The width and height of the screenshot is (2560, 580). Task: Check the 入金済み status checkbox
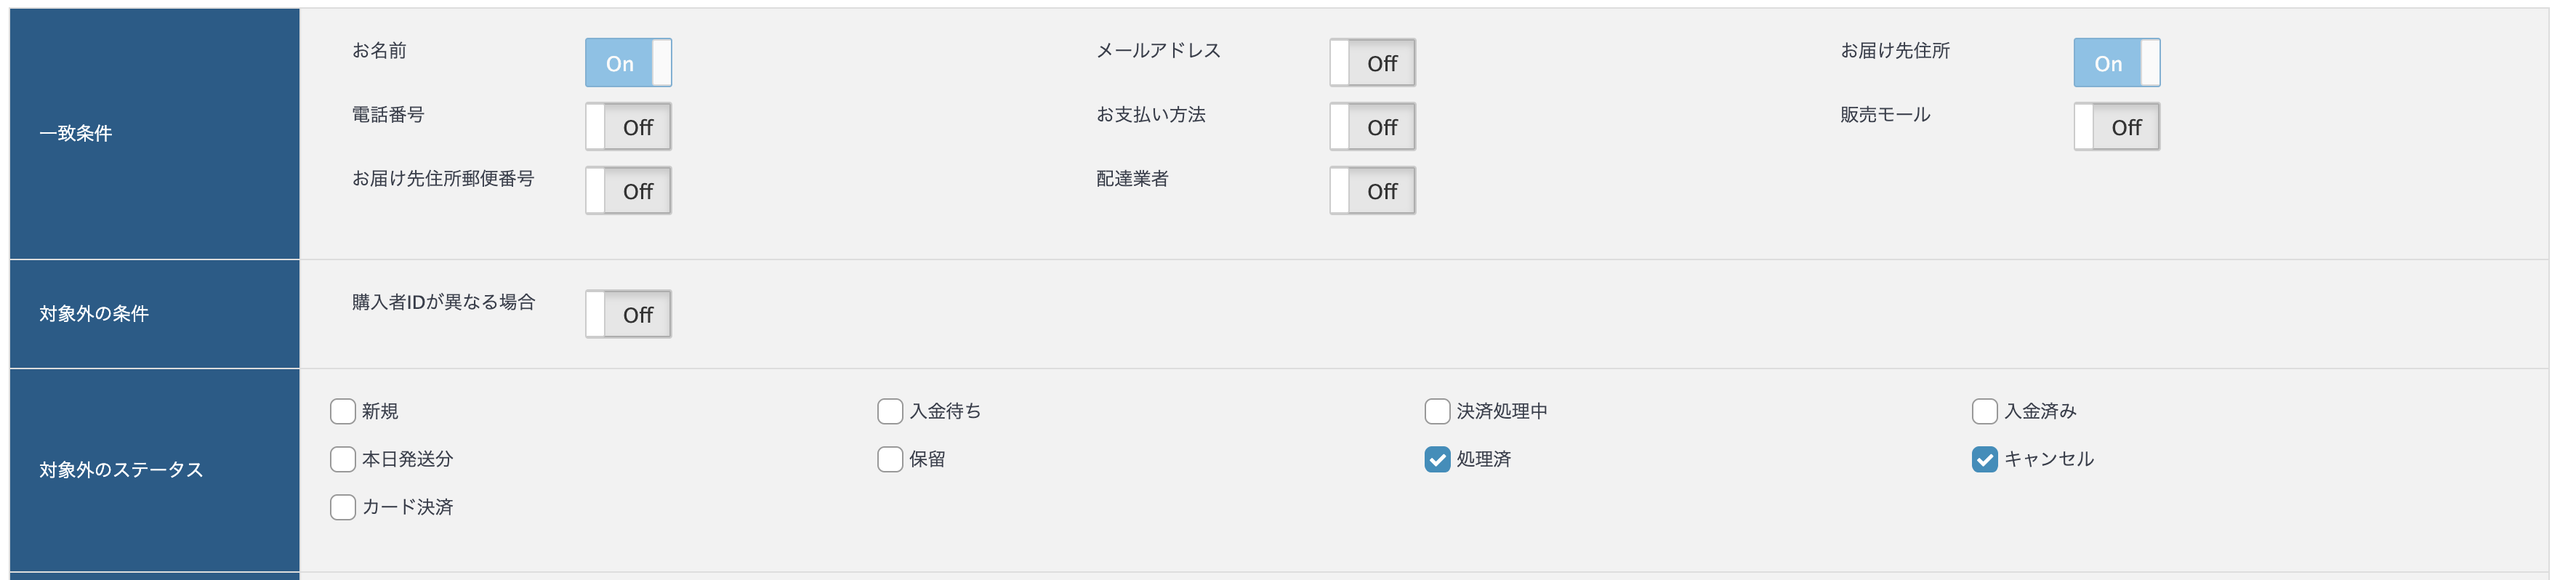click(x=1985, y=411)
